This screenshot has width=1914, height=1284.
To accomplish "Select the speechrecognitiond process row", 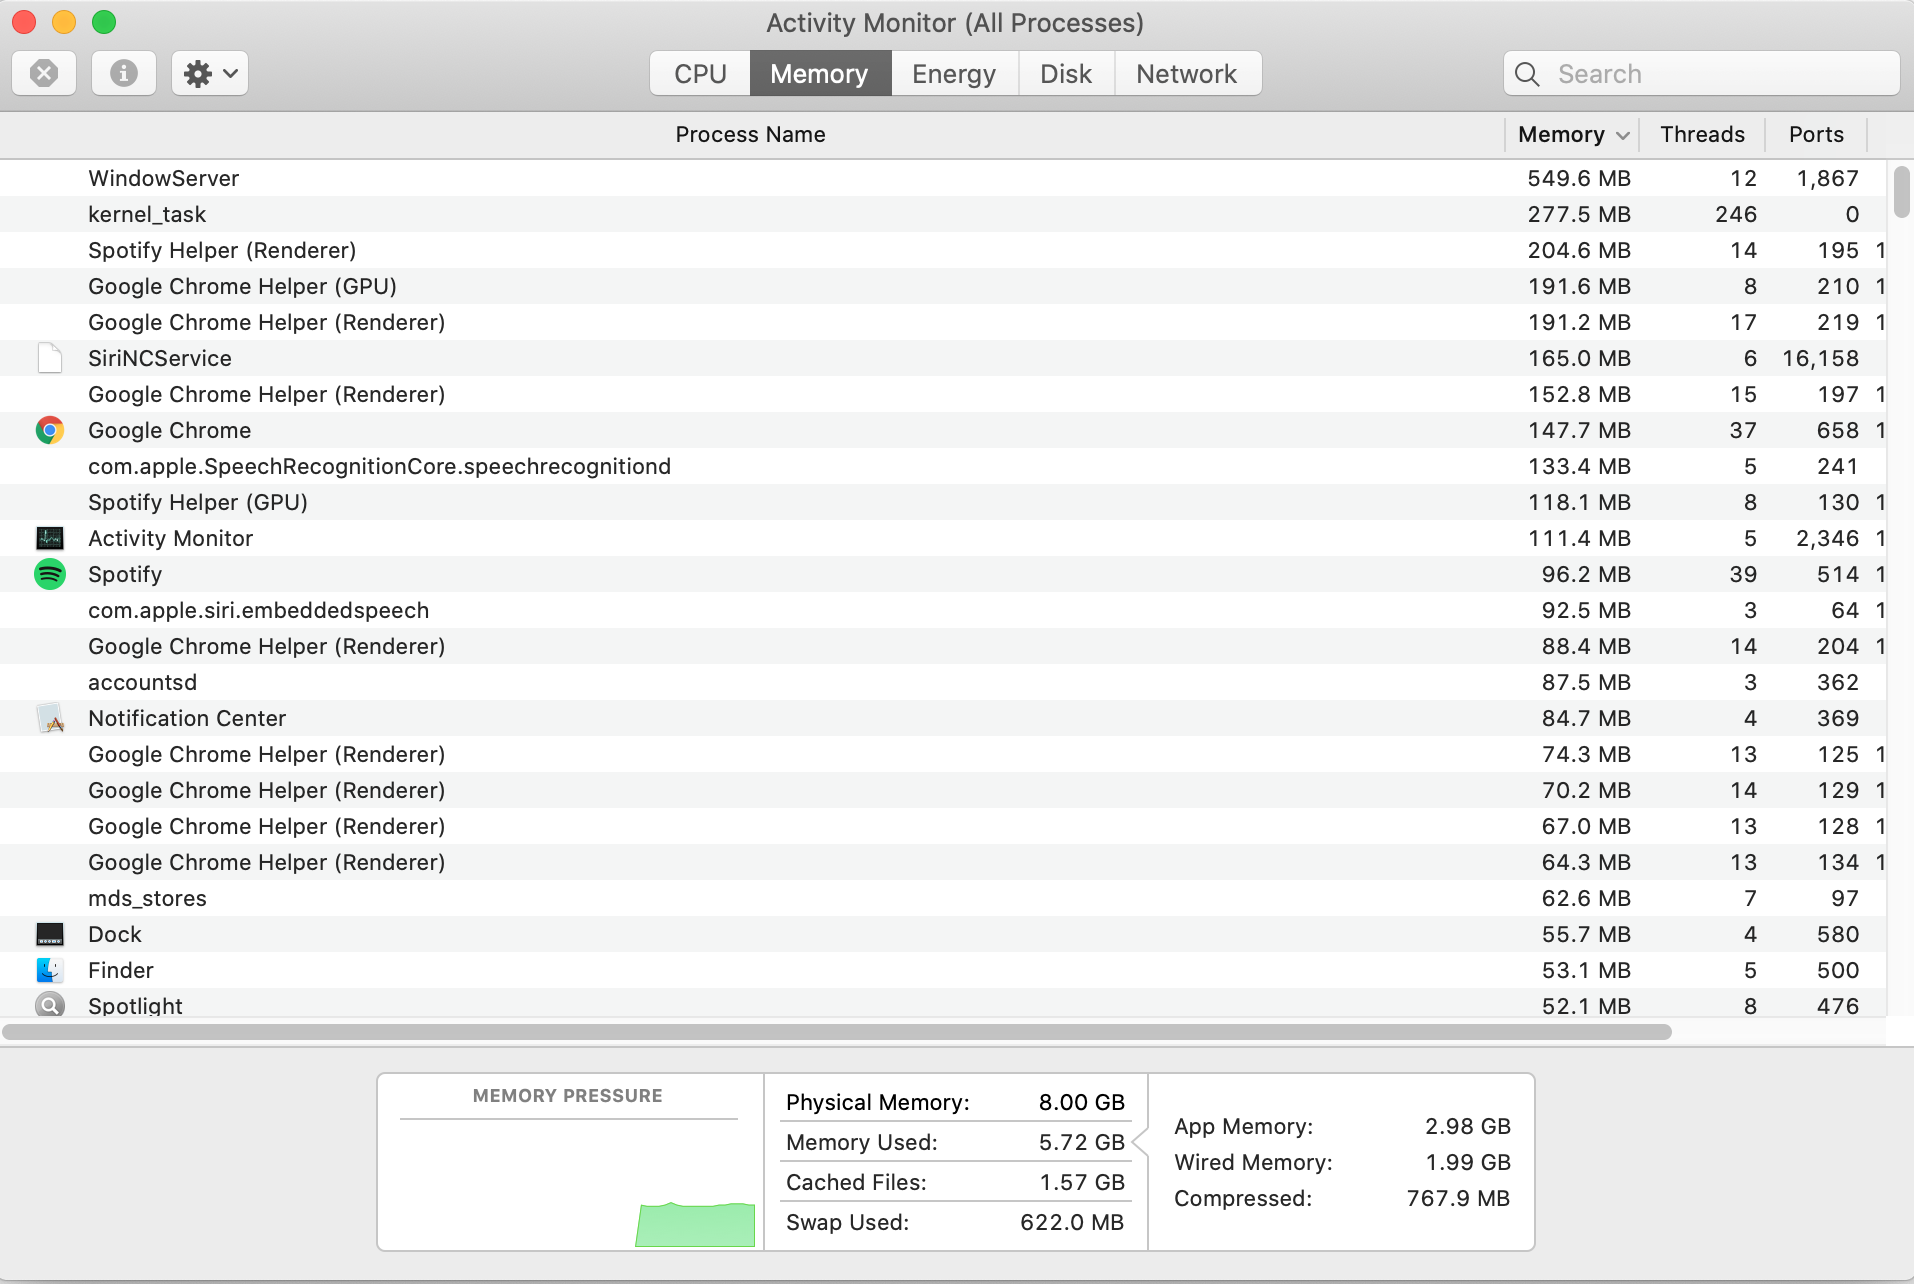I will click(943, 466).
